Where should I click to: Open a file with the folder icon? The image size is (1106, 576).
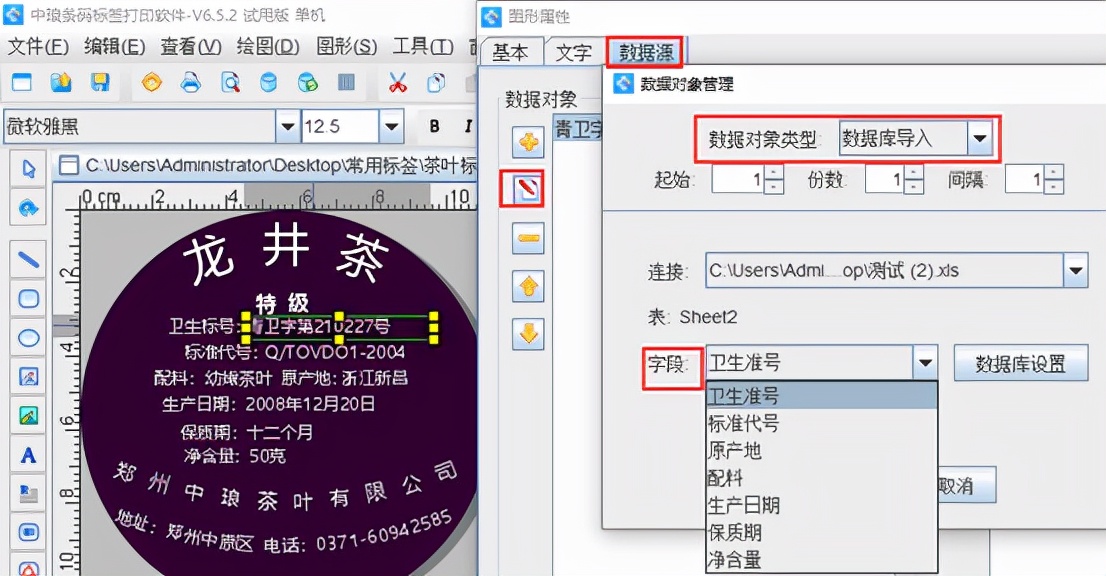coord(61,83)
